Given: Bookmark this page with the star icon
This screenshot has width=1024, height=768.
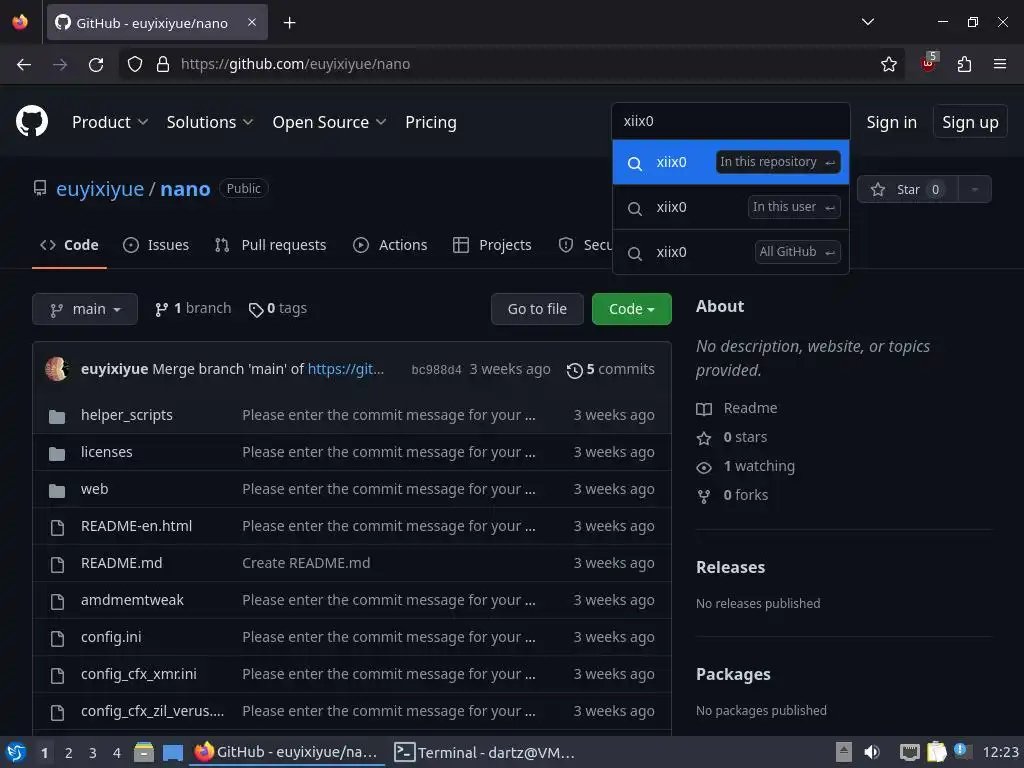Looking at the screenshot, I should click(888, 64).
